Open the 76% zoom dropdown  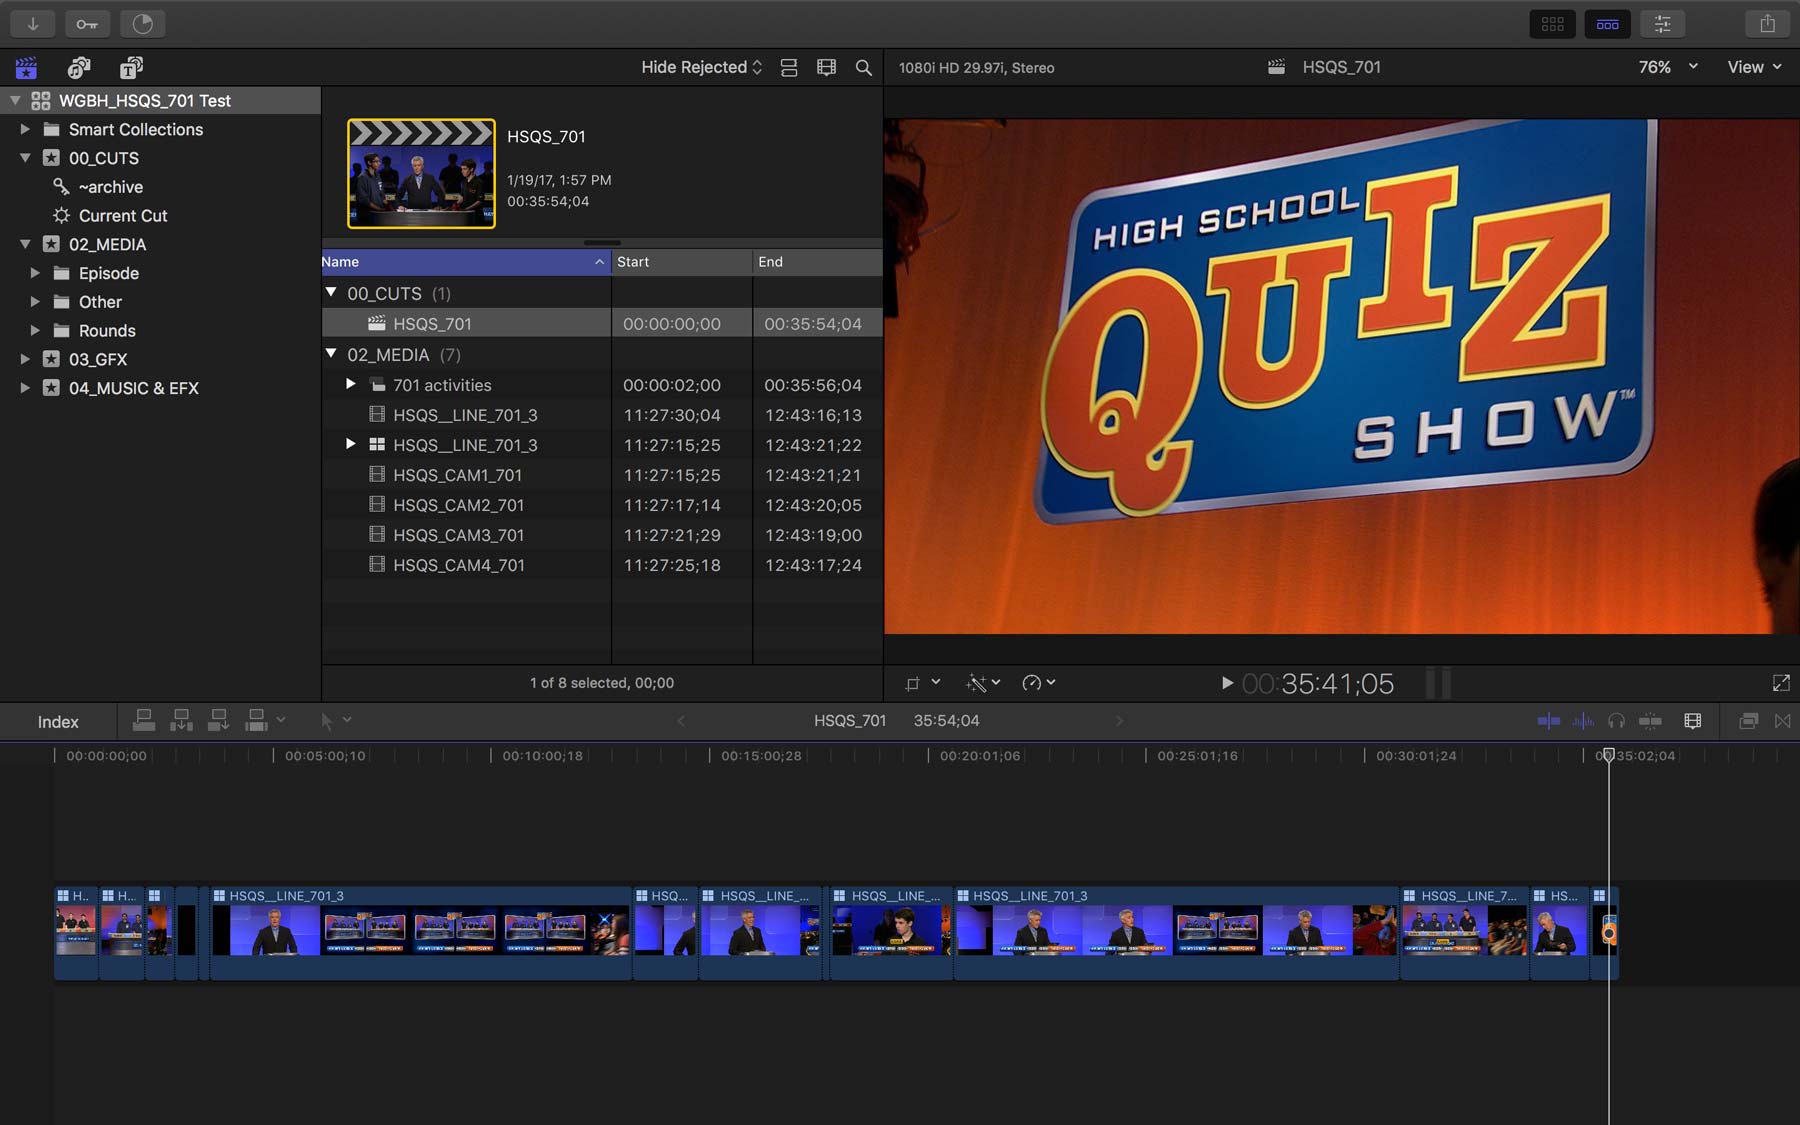[1668, 67]
